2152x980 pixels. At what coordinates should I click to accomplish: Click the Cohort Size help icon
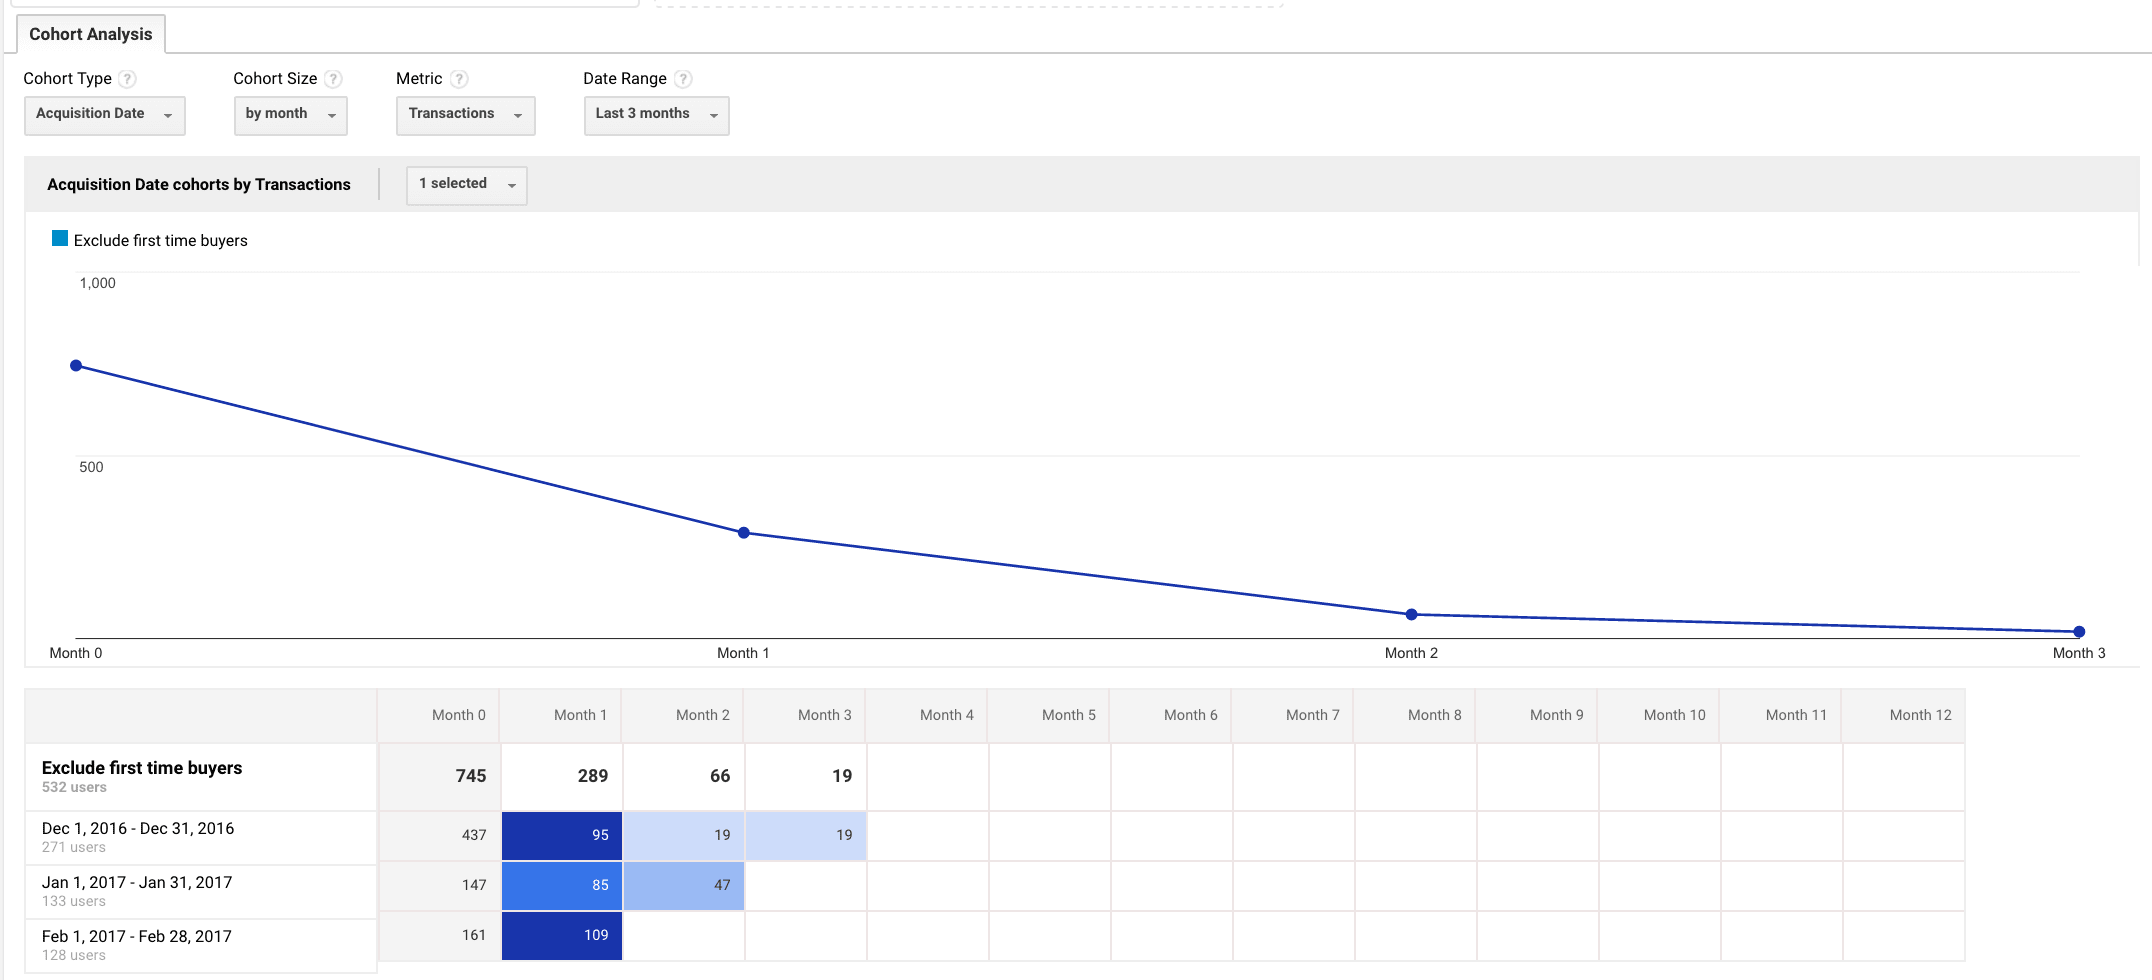(333, 79)
